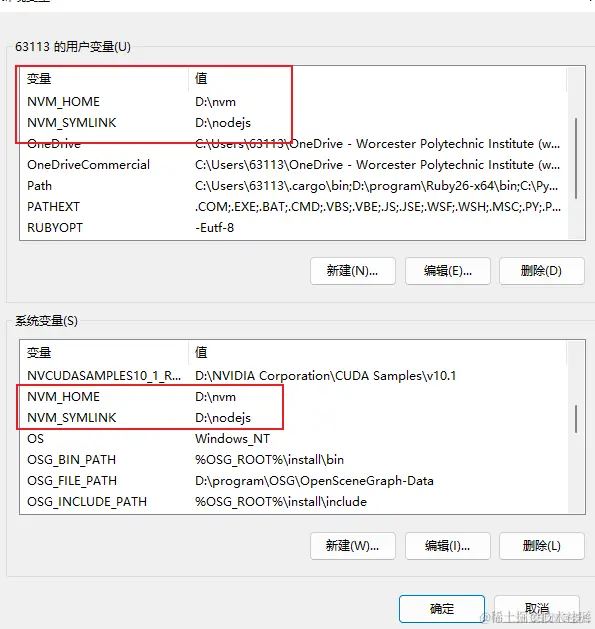The image size is (595, 629).
Task: Click the 删除(D) button for user variables
Action: [542, 271]
